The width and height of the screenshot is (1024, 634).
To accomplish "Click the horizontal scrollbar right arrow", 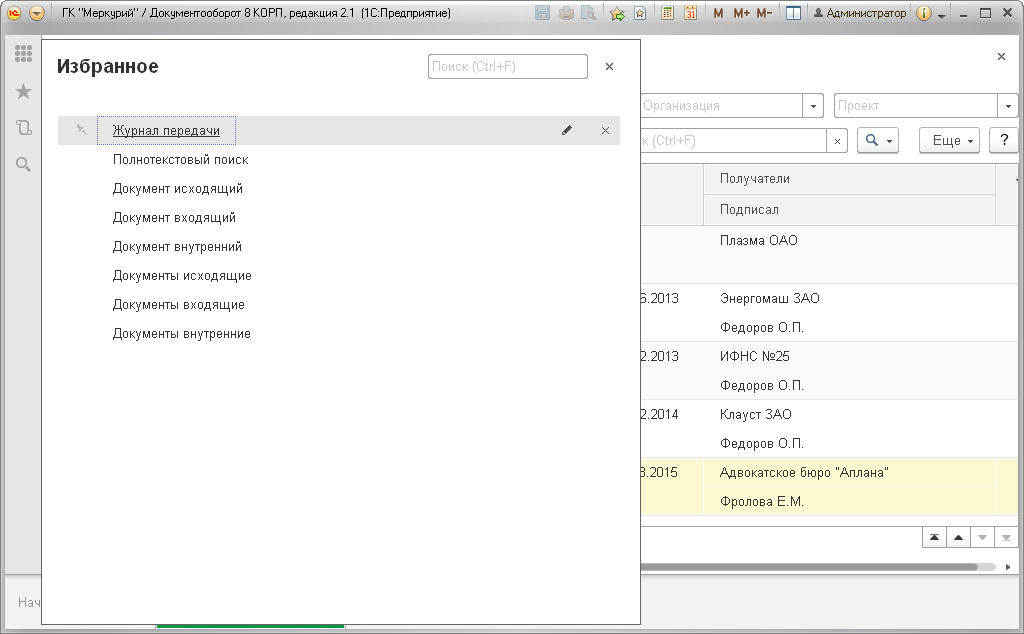I will click(1008, 567).
